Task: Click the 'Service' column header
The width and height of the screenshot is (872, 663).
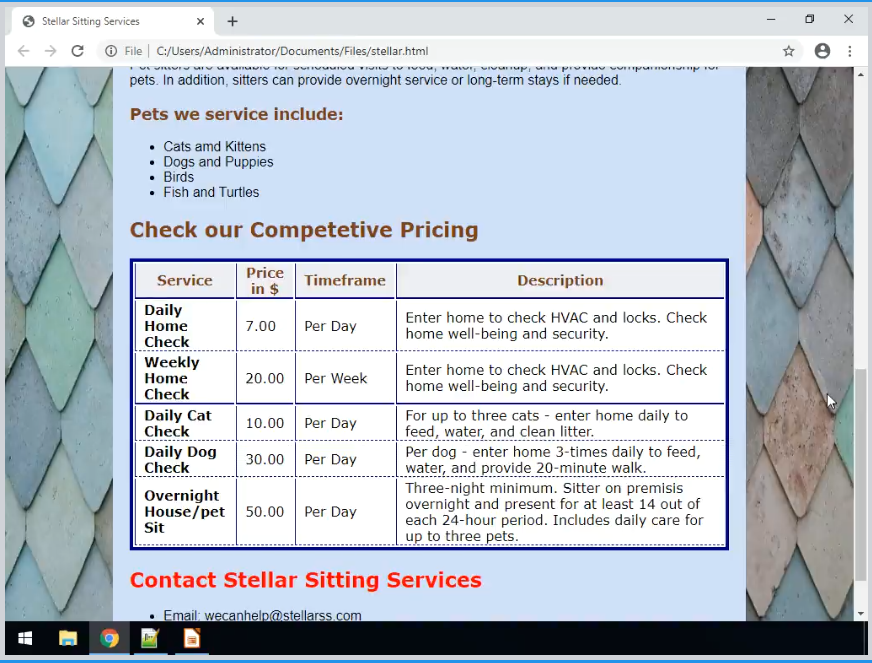Action: point(185,280)
